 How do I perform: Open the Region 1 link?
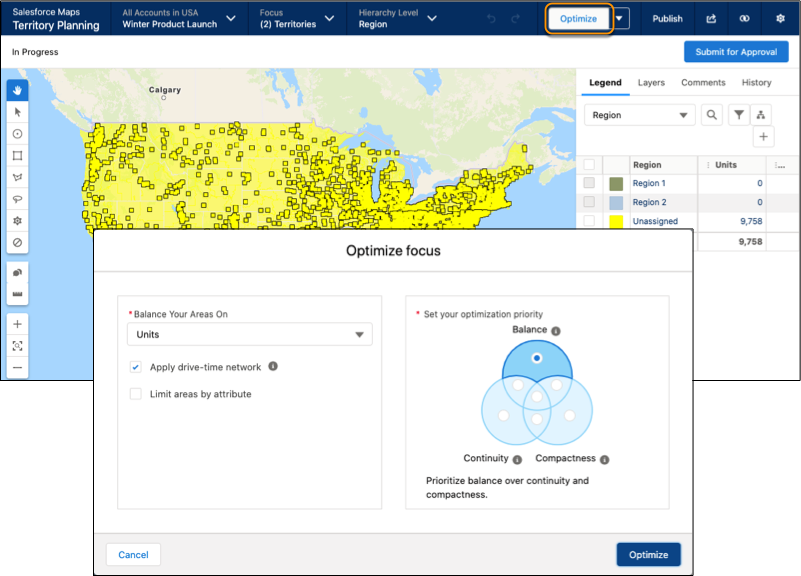[649, 183]
